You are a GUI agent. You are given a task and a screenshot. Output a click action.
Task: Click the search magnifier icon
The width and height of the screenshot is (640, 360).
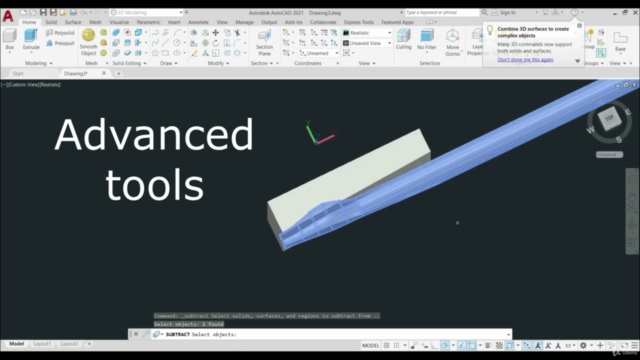click(x=484, y=13)
